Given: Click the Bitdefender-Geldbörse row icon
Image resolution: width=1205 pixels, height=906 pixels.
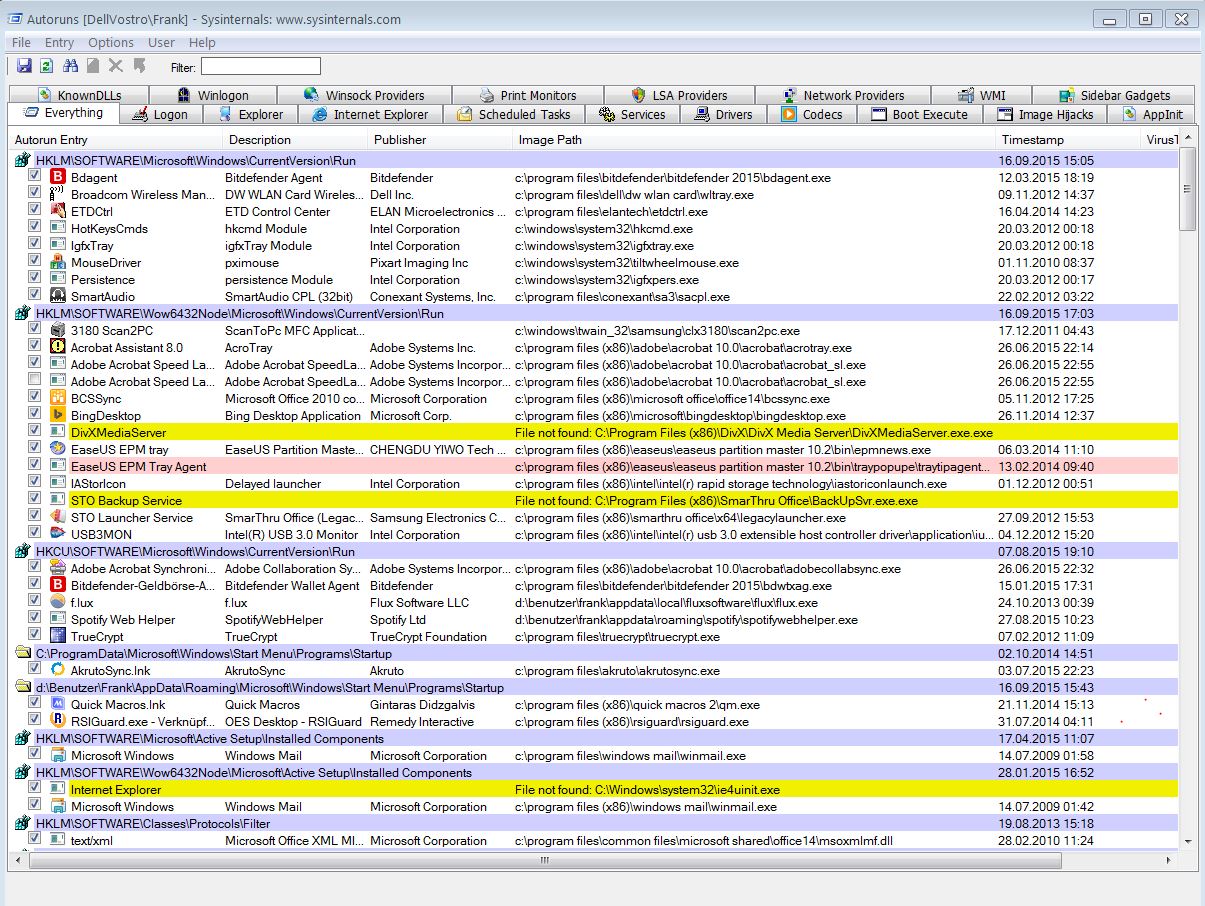Looking at the screenshot, I should pos(58,586).
